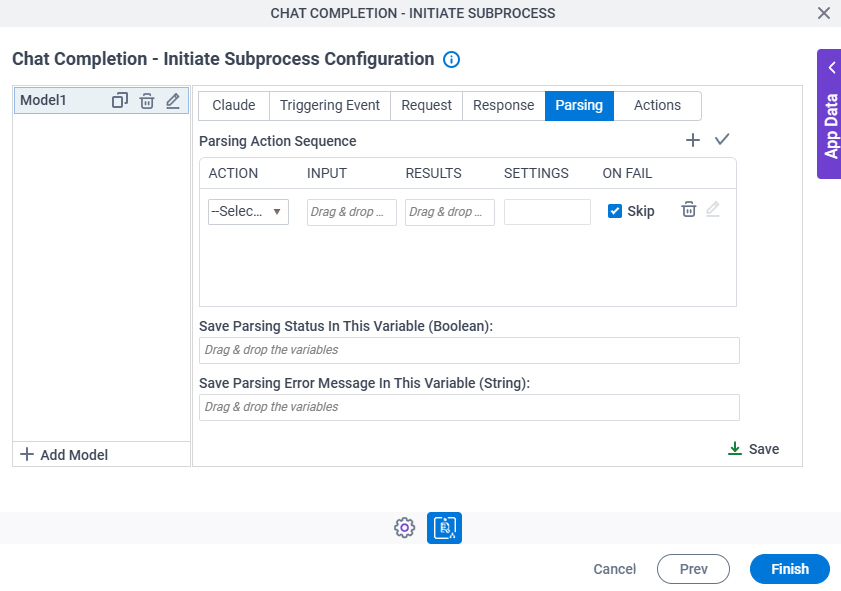This screenshot has height=591, width=841.
Task: Switch to the Claude tab
Action: click(x=233, y=106)
